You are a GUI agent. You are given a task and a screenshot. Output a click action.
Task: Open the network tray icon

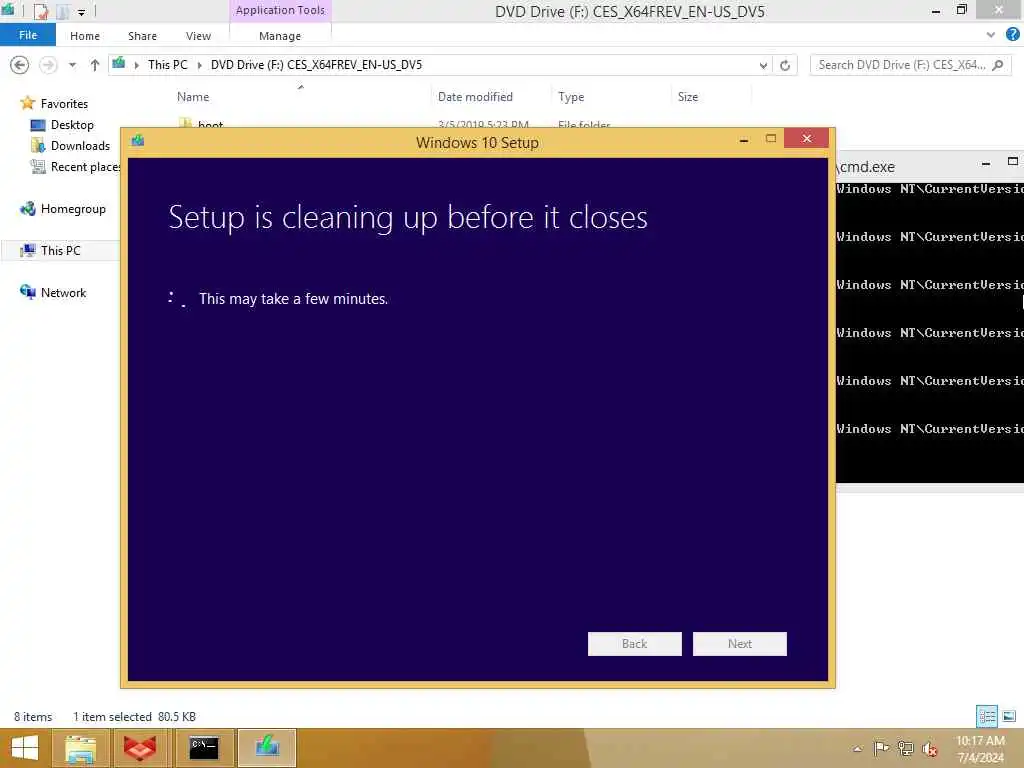(x=905, y=749)
